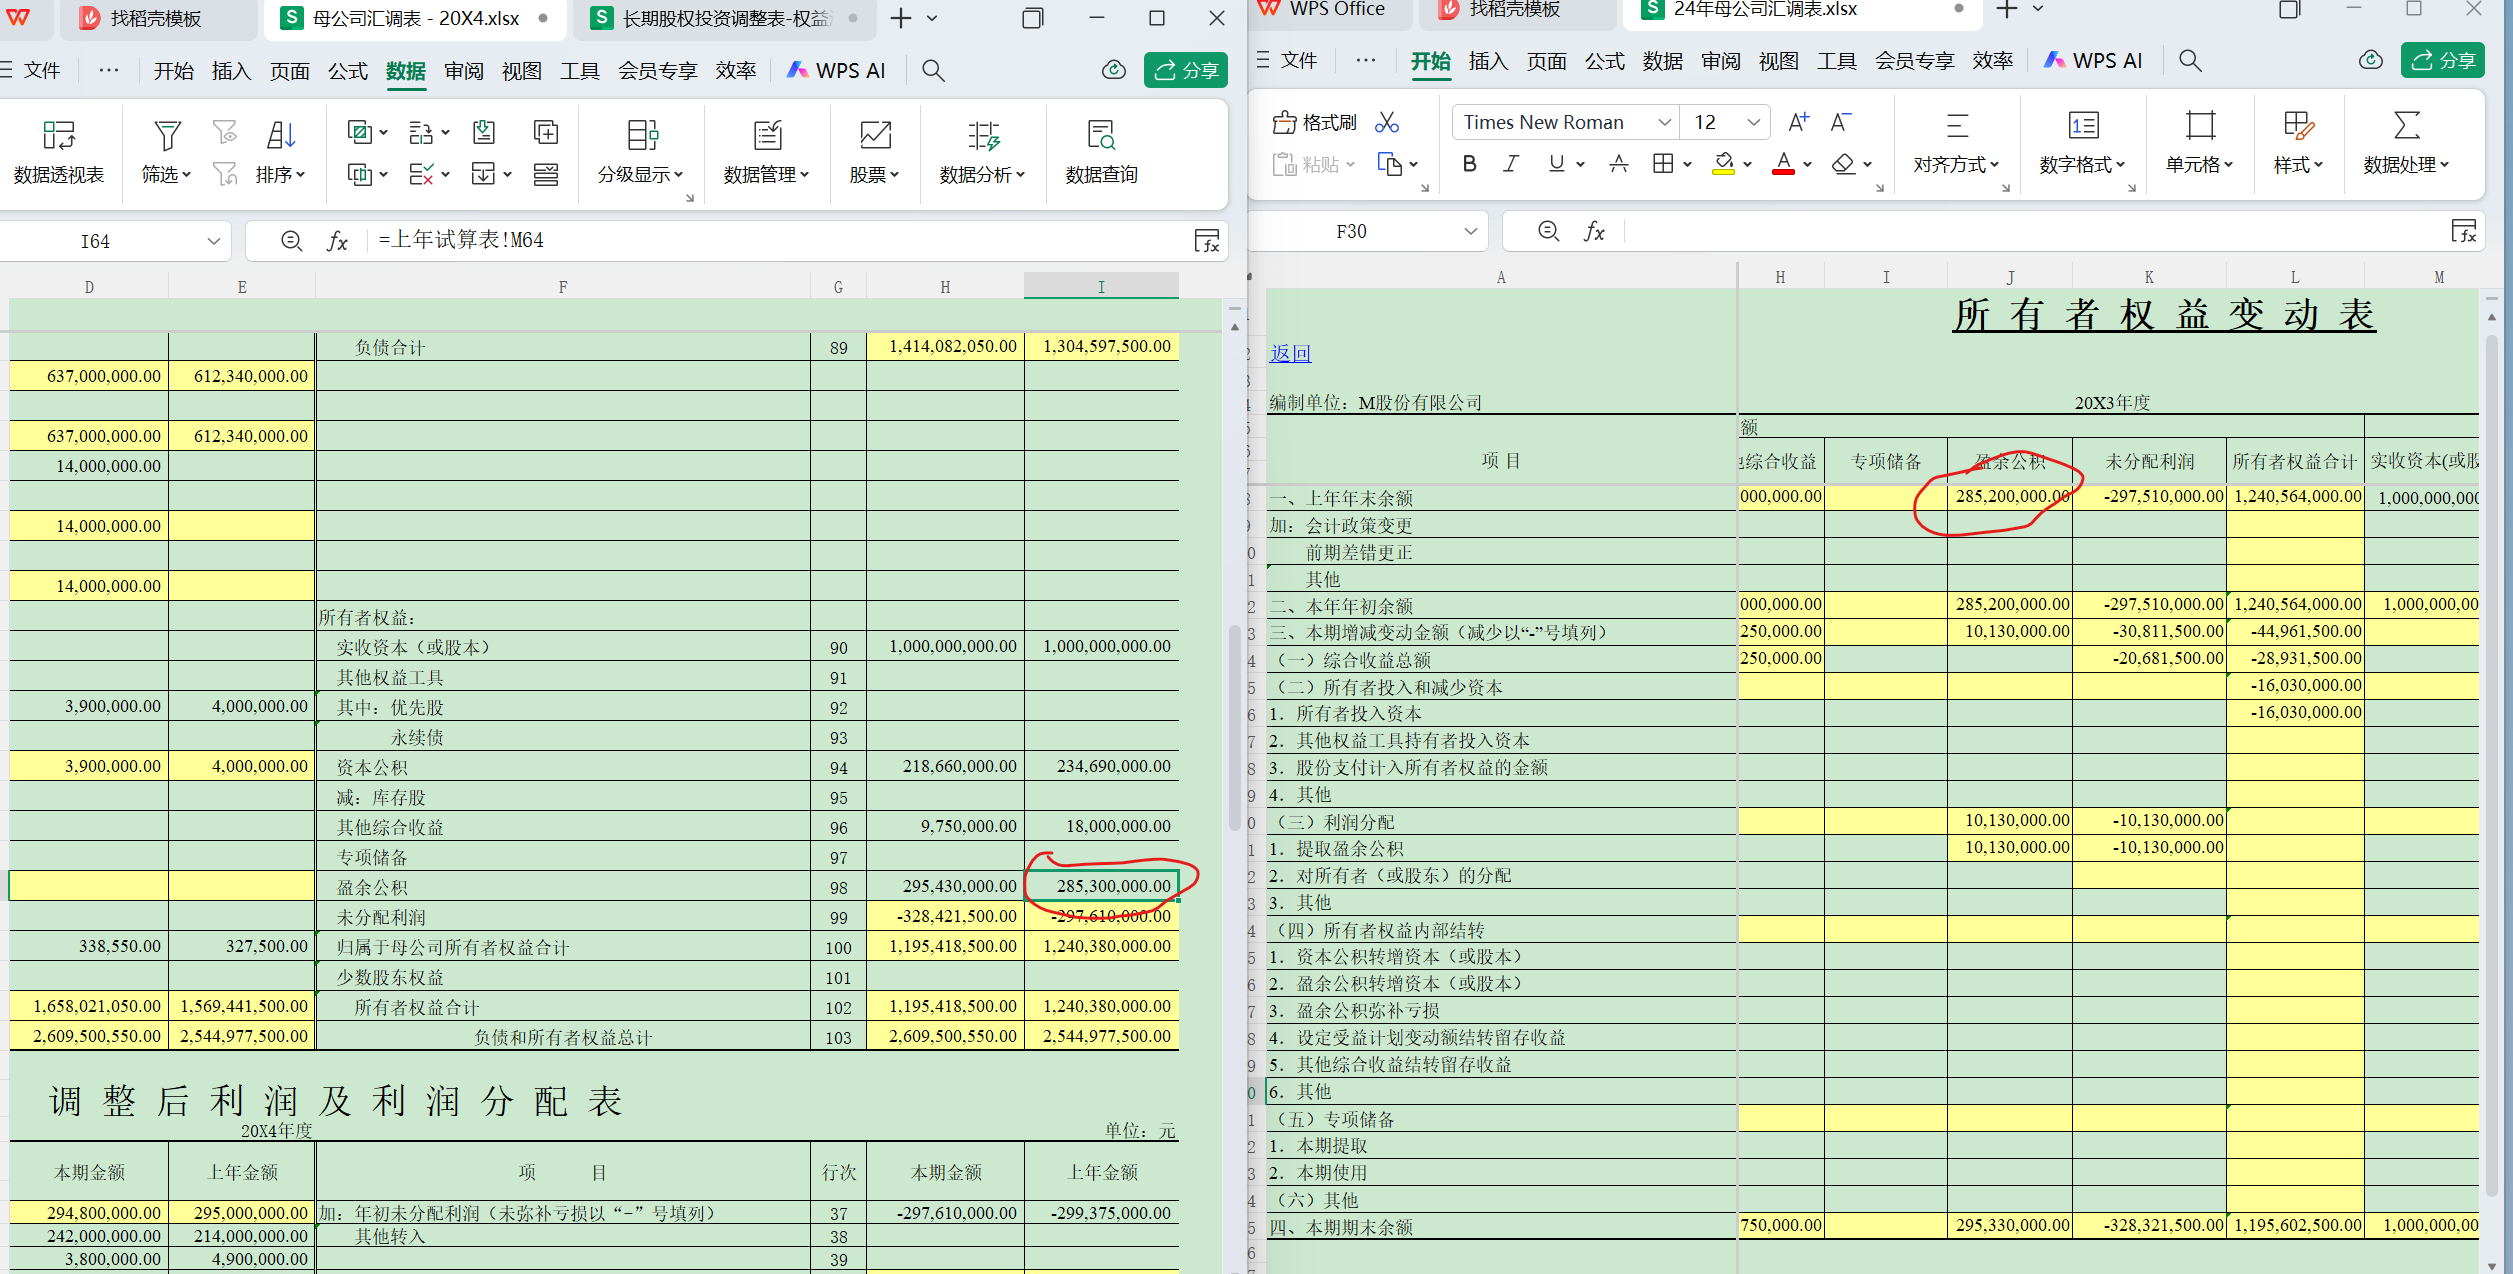This screenshot has height=1274, width=2513.
Task: Click the 返回 hyperlink in sheet
Action: 1290,353
